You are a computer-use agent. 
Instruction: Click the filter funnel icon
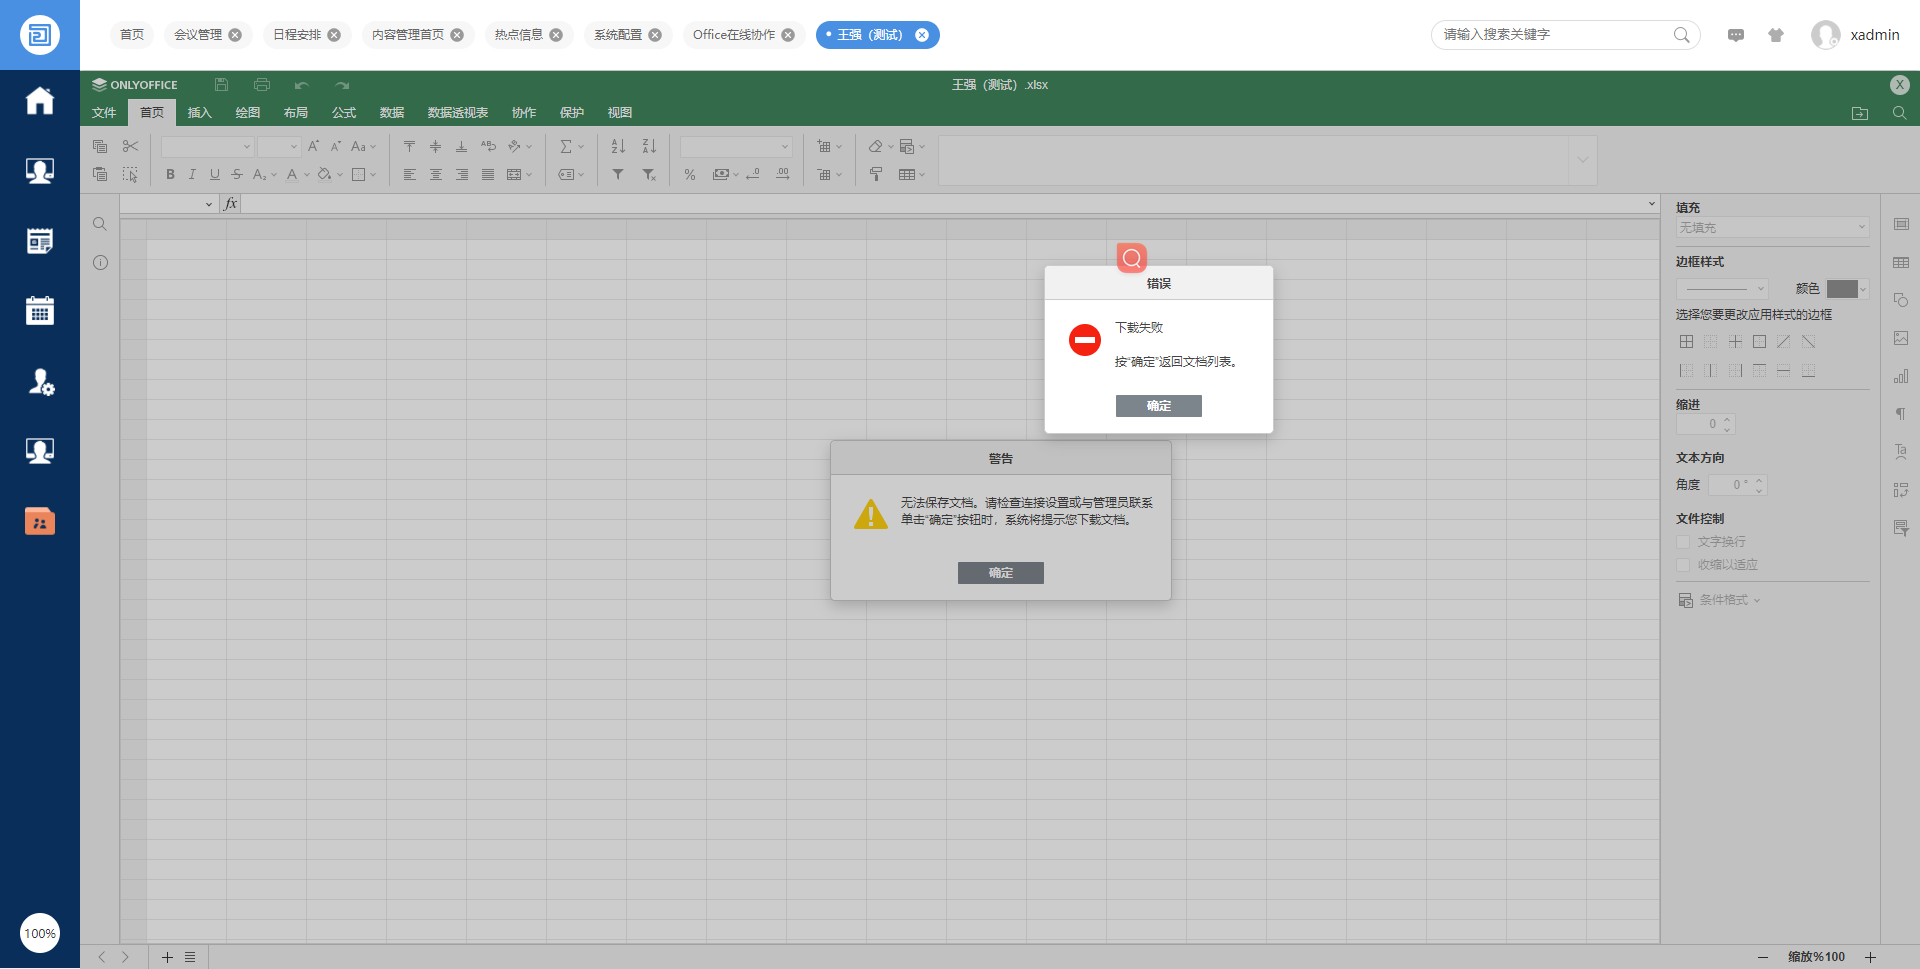pos(618,175)
